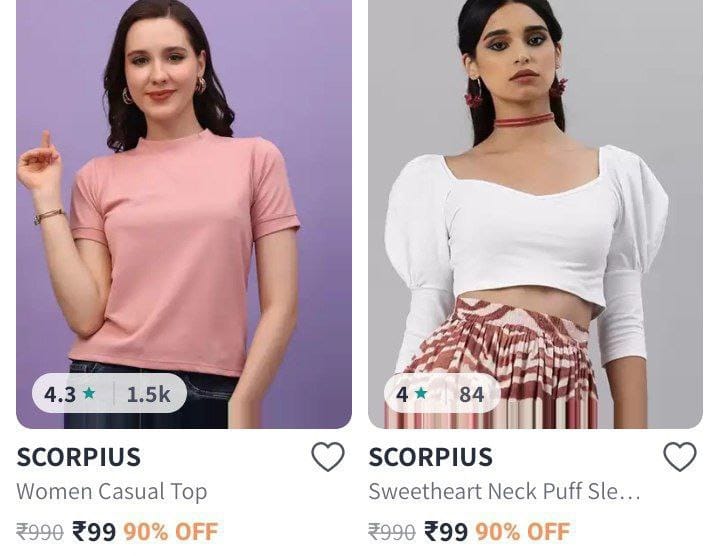Open the Sweetheart Neck Puff Sle… title
The height and width of the screenshot is (556, 720).
(504, 492)
